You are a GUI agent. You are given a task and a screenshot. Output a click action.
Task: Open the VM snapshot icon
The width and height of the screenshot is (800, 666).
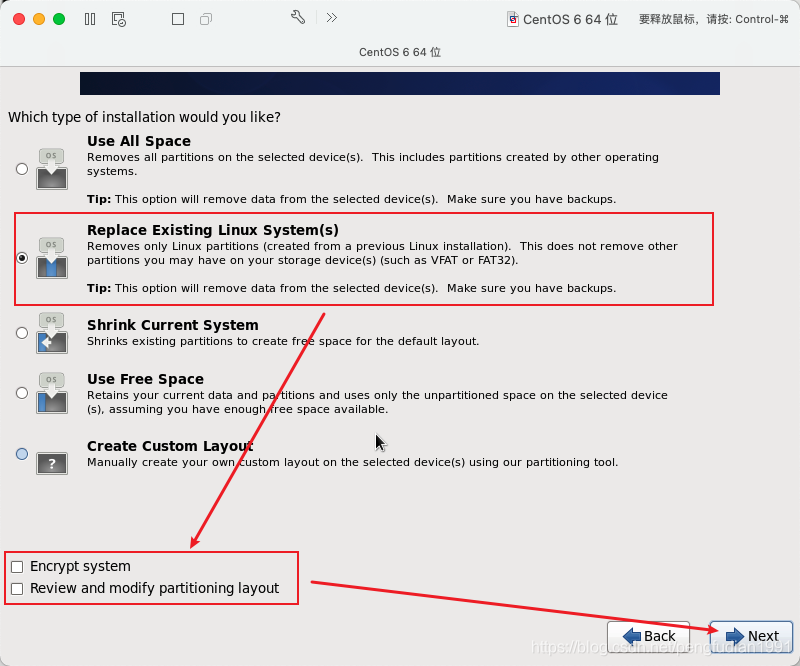pyautogui.click(x=118, y=19)
